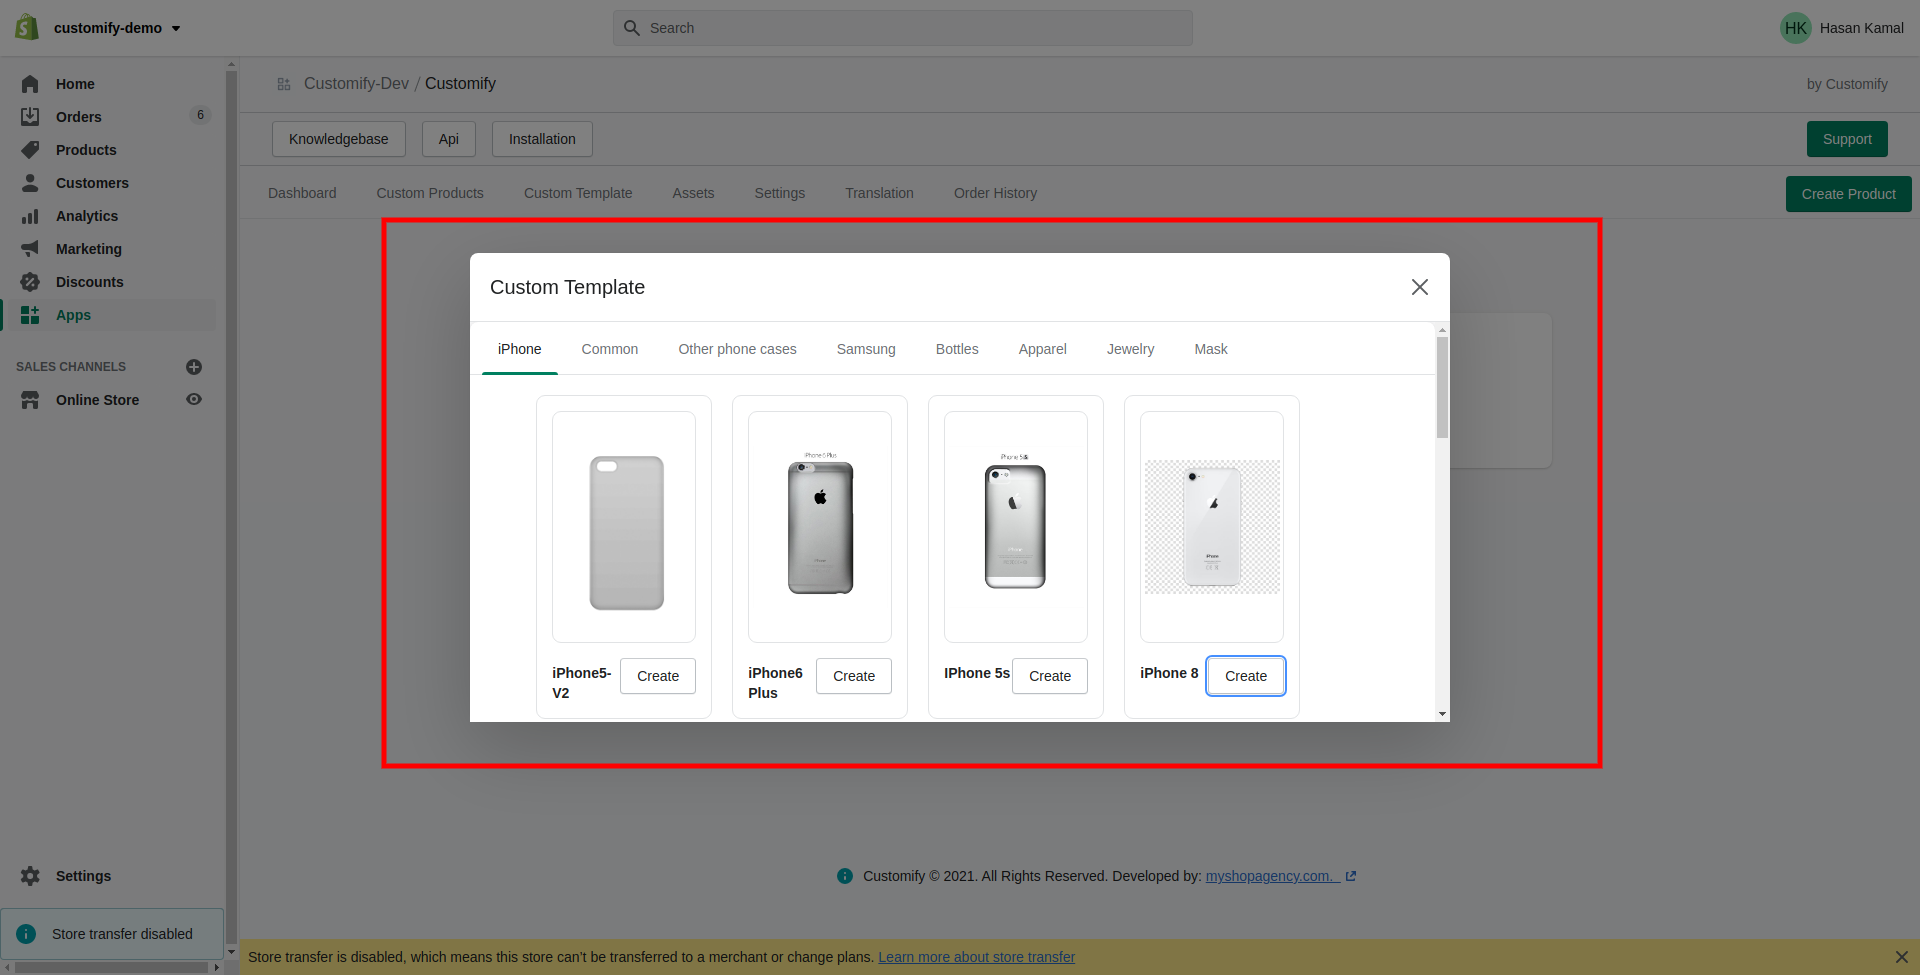Switch to Custom Template page tab
This screenshot has width=1920, height=975.
[578, 193]
